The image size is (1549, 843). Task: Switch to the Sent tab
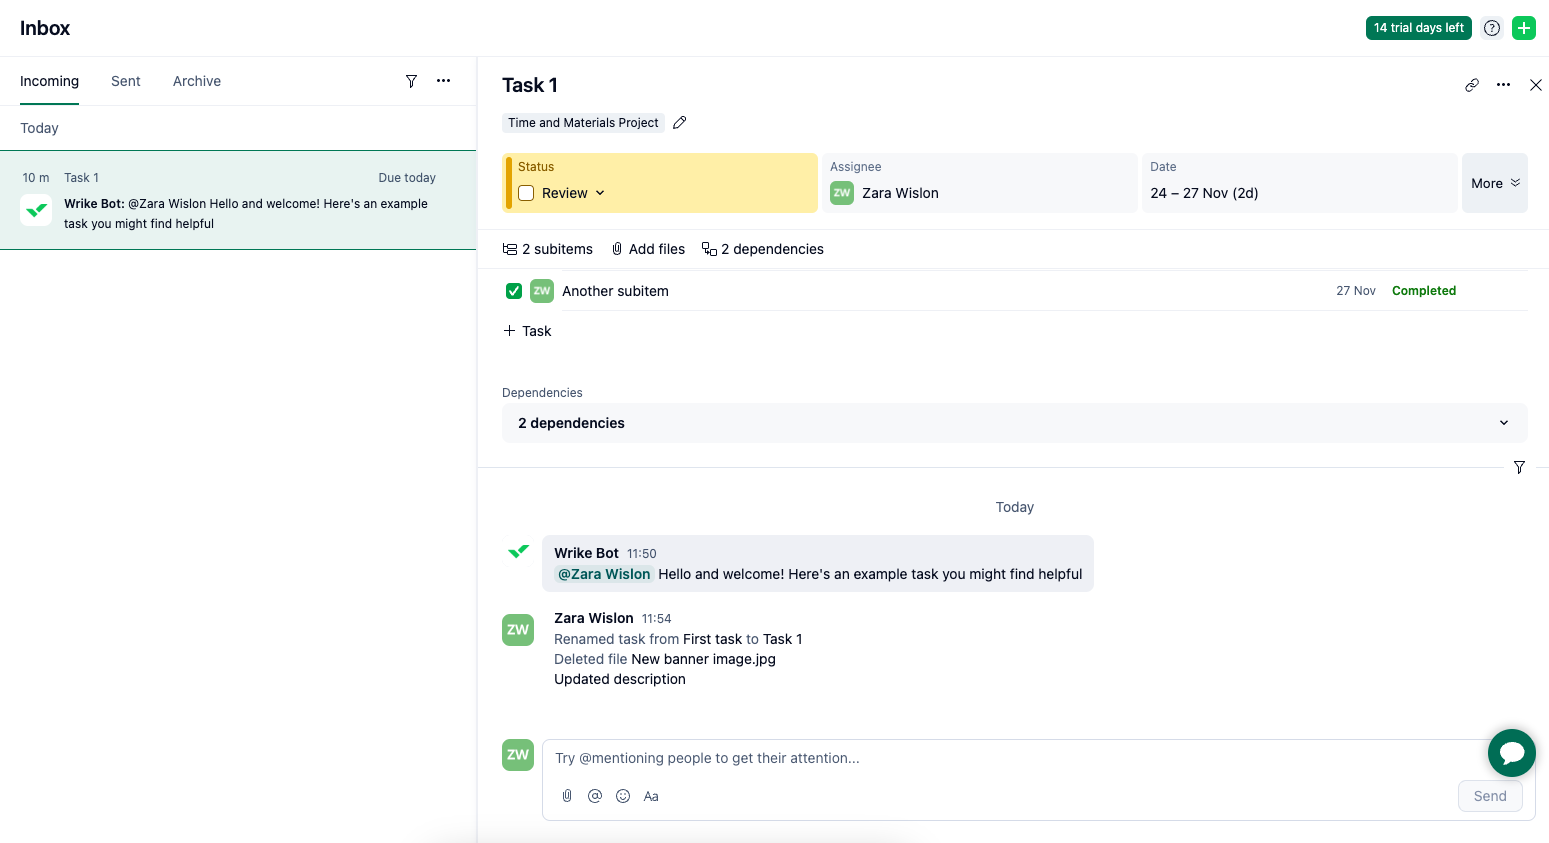click(x=126, y=81)
